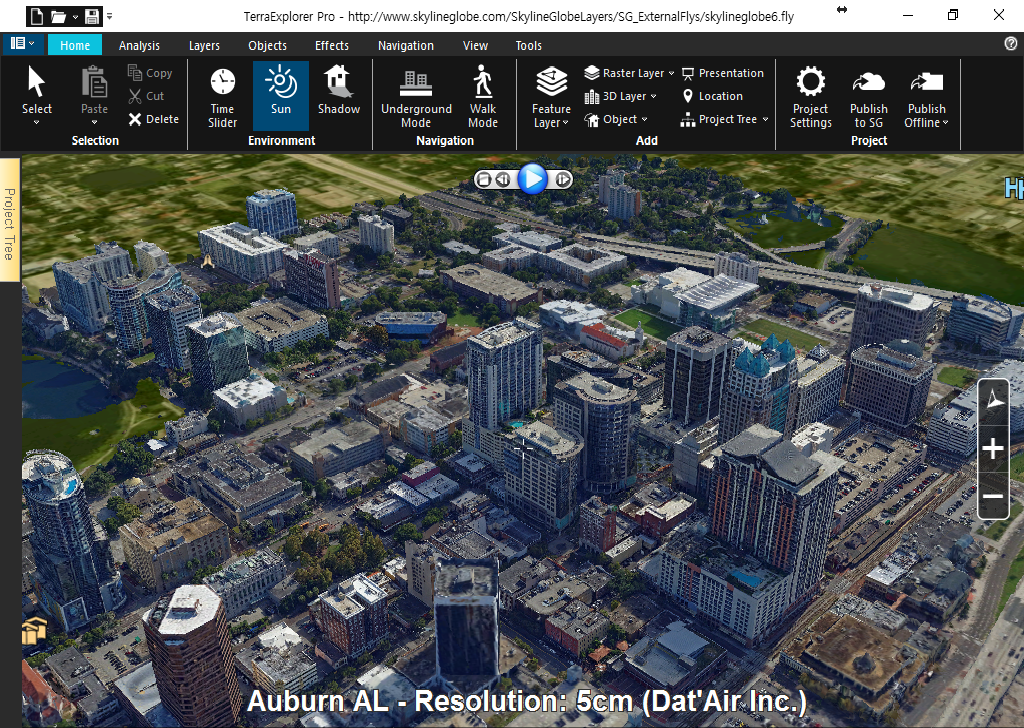Screen dimensions: 1024x728
Task: Minimize the TerraExplorer window
Action: click(908, 14)
